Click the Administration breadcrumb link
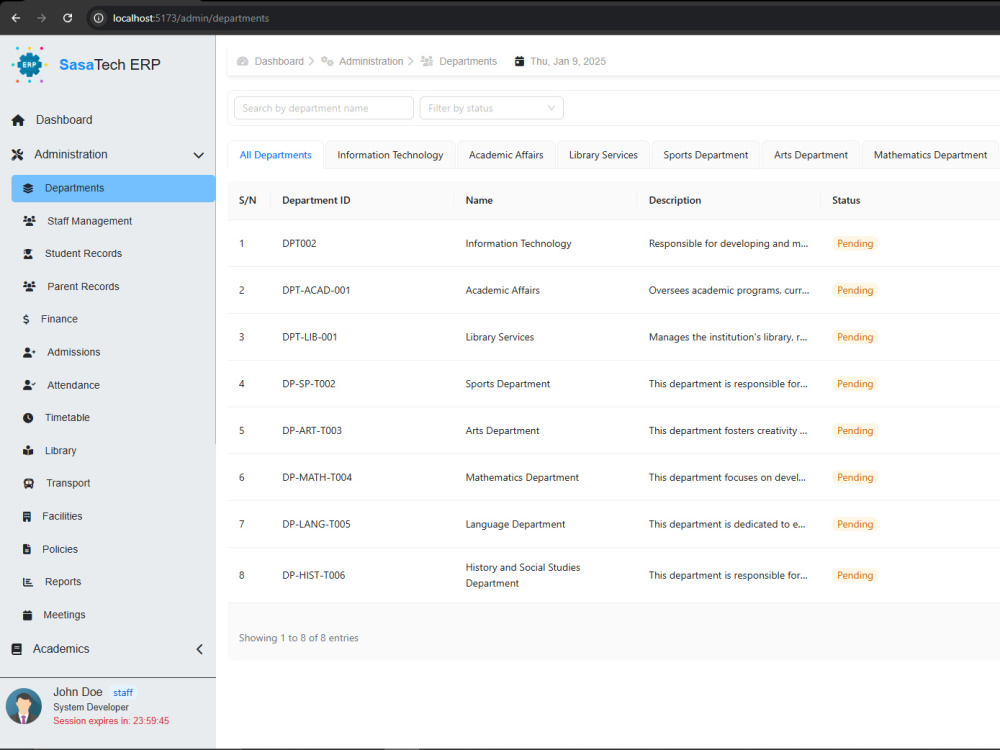1000x750 pixels. 371,61
